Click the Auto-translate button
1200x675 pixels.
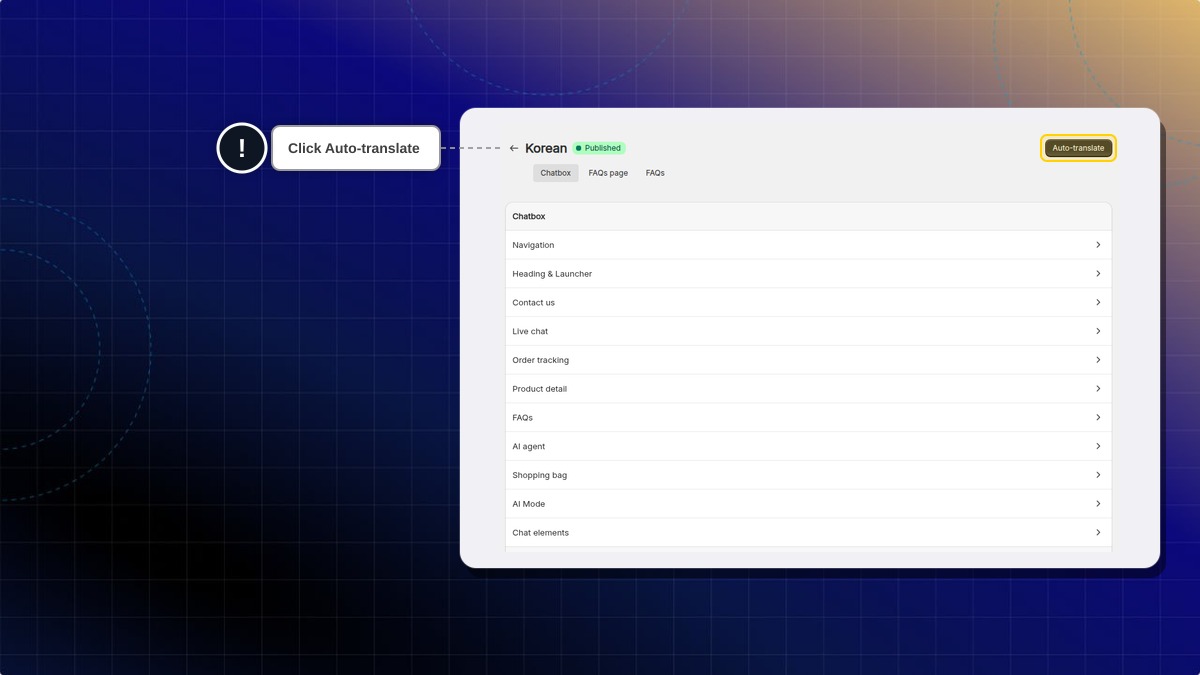point(1078,148)
